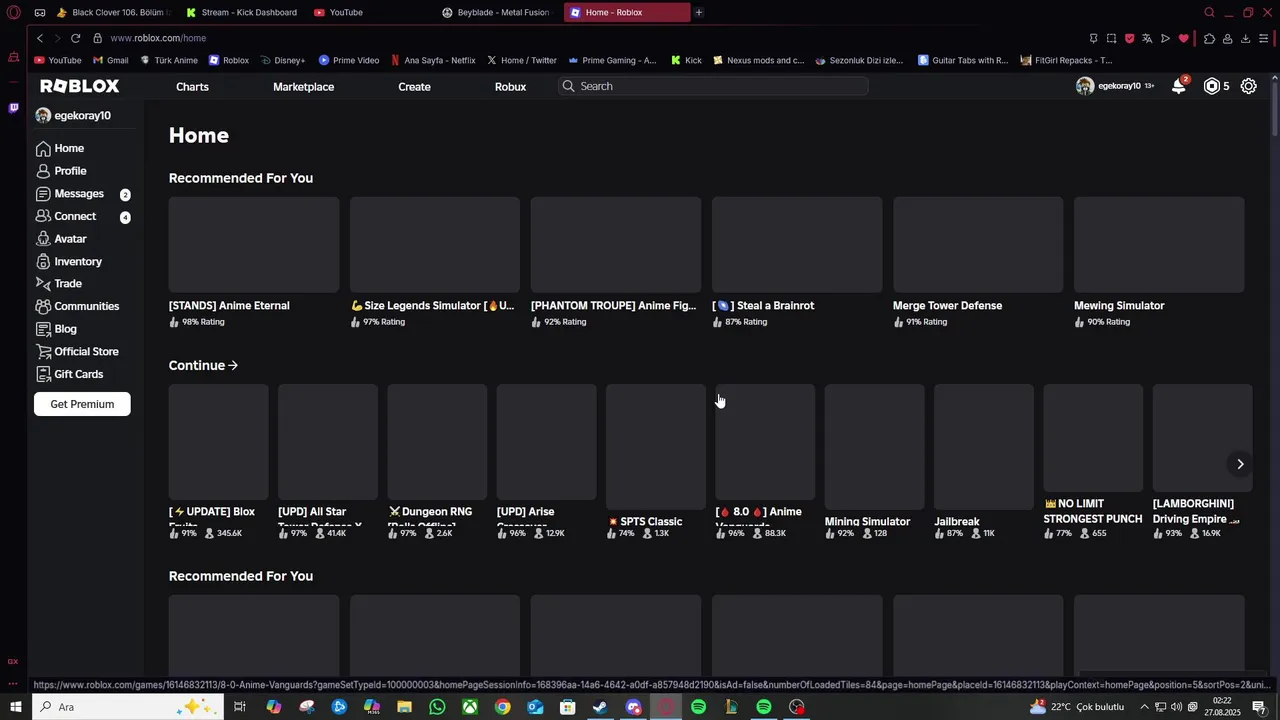Image resolution: width=1280 pixels, height=720 pixels.
Task: Open Blog in sidebar
Action: point(56,329)
